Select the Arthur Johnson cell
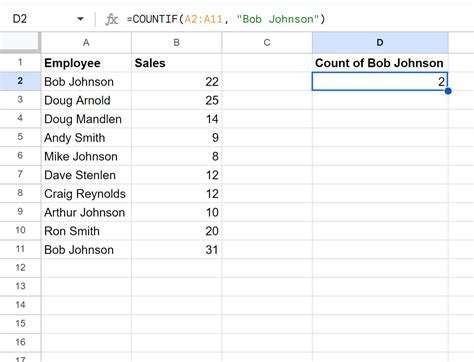The width and height of the screenshot is (474, 362). pos(86,212)
